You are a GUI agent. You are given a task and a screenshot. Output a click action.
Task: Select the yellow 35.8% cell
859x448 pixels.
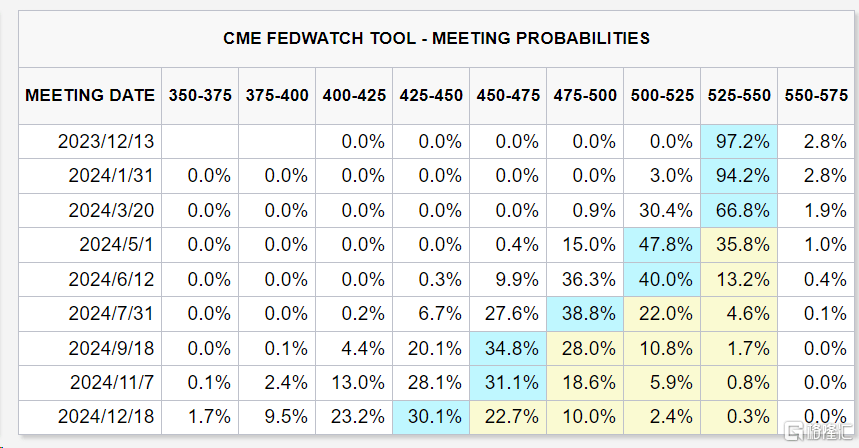pyautogui.click(x=740, y=245)
